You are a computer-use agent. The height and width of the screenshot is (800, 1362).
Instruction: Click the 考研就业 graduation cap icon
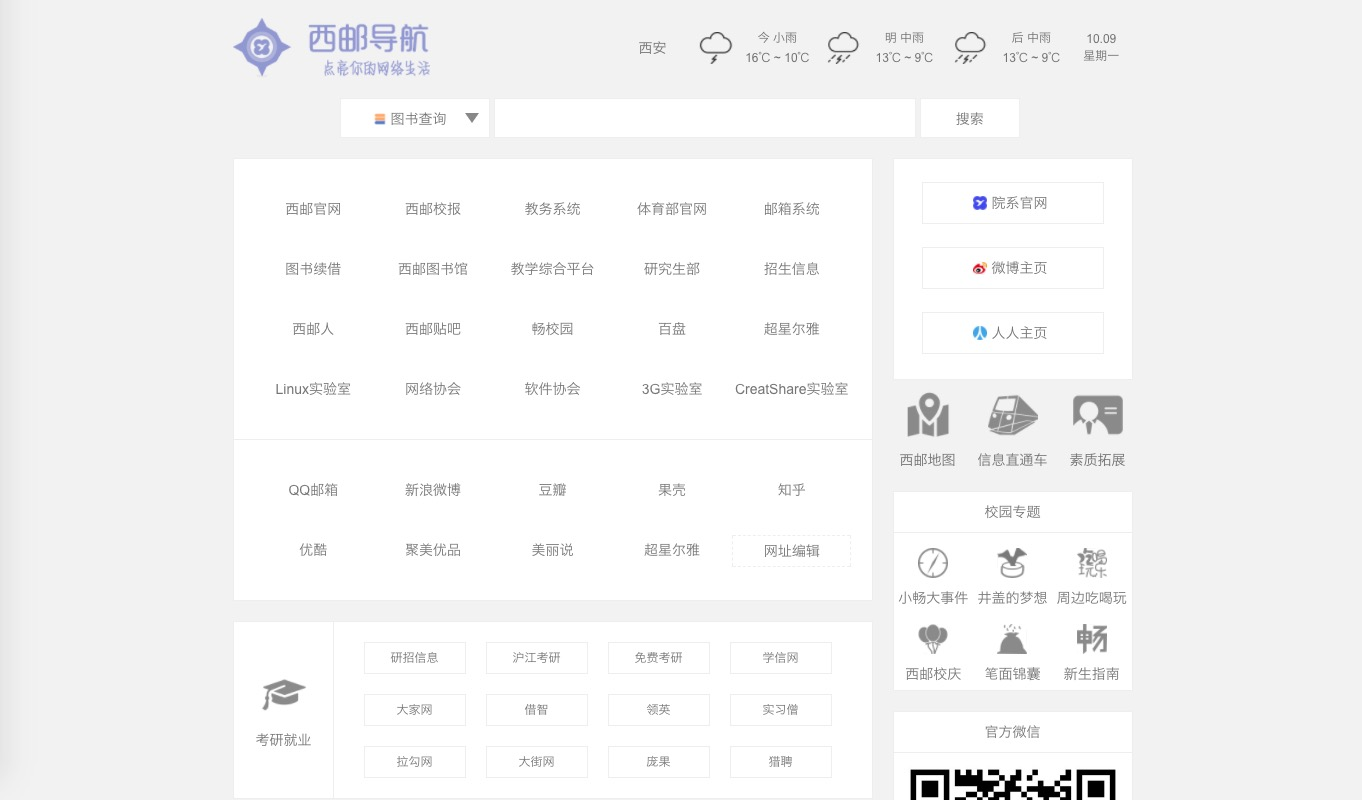point(283,695)
